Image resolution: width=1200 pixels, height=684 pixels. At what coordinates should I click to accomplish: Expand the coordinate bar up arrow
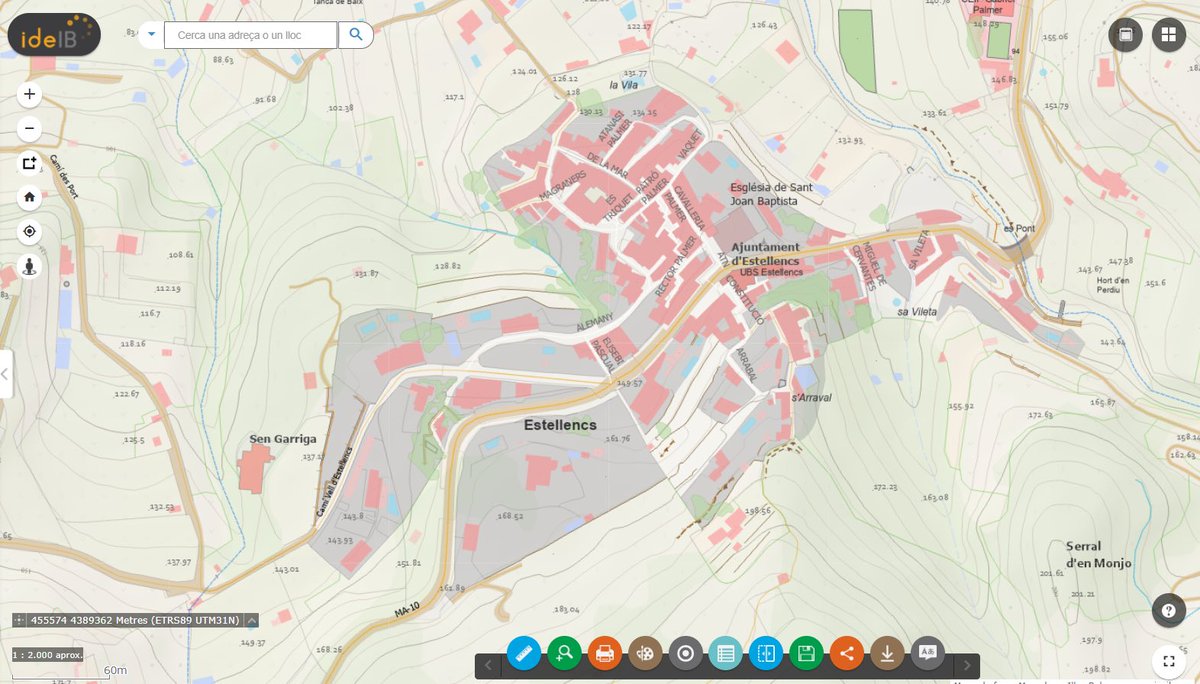click(x=251, y=620)
